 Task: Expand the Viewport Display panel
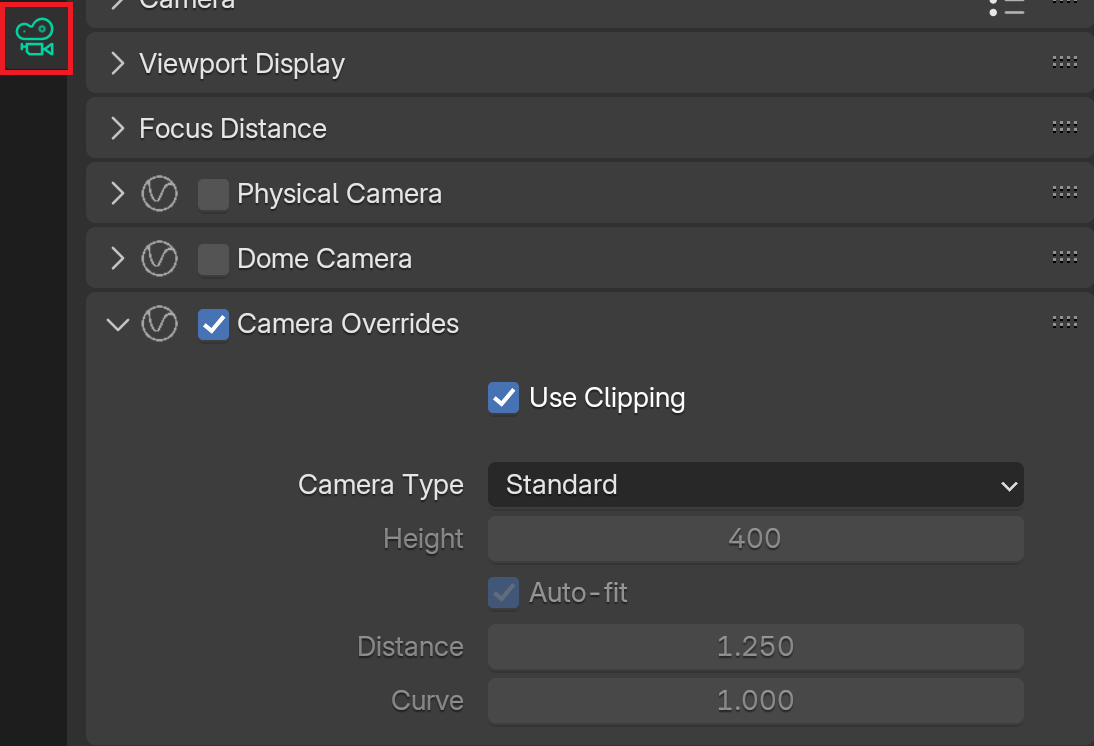coord(118,64)
